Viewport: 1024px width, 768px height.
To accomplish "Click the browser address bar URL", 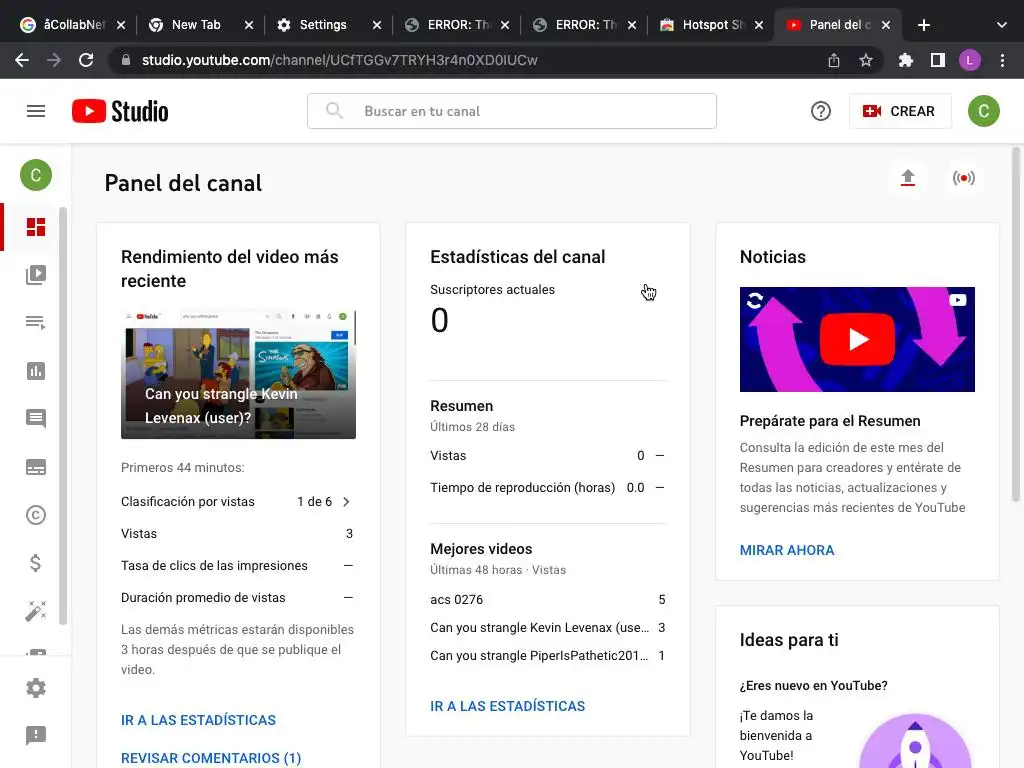I will (340, 61).
